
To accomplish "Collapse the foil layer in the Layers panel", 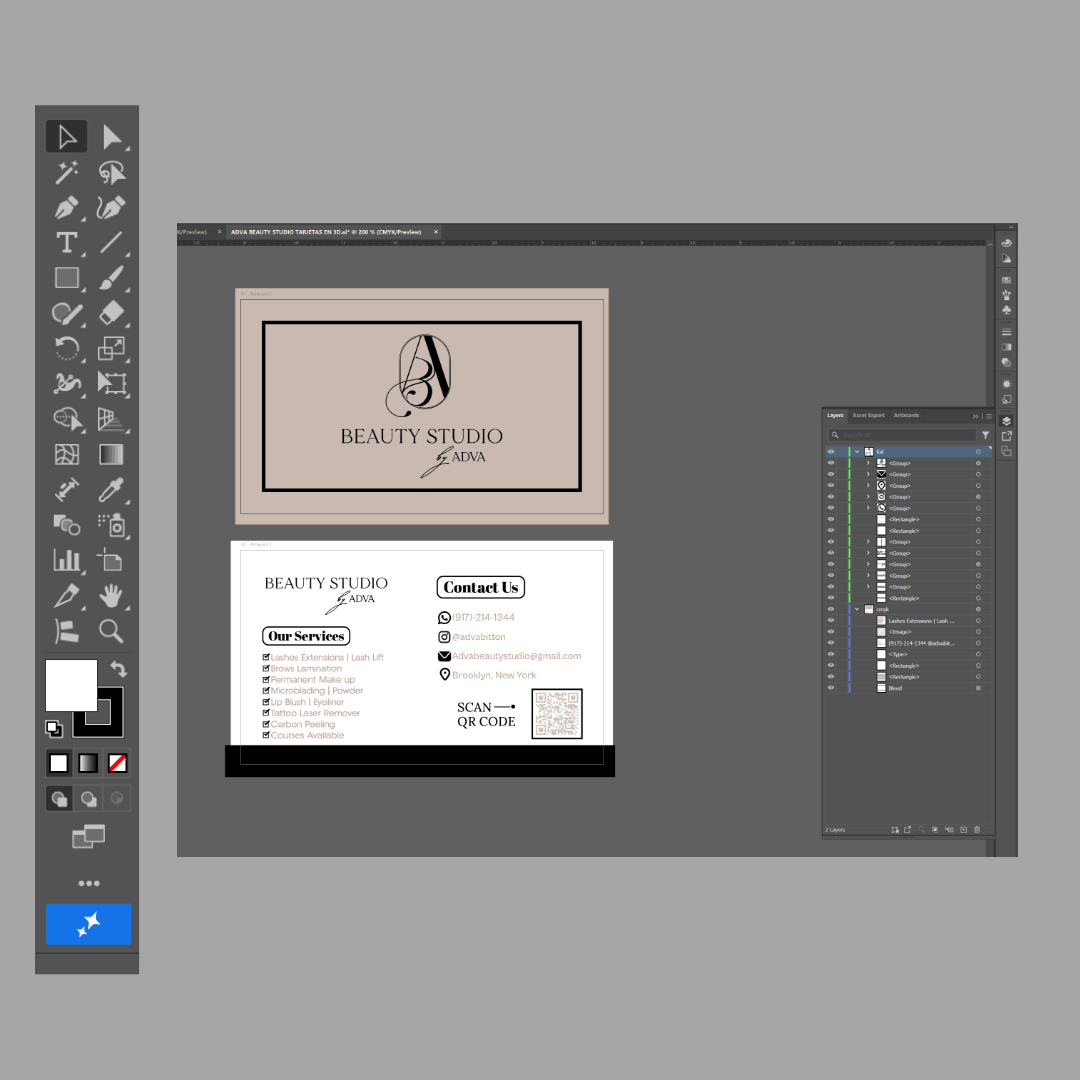I will click(857, 451).
